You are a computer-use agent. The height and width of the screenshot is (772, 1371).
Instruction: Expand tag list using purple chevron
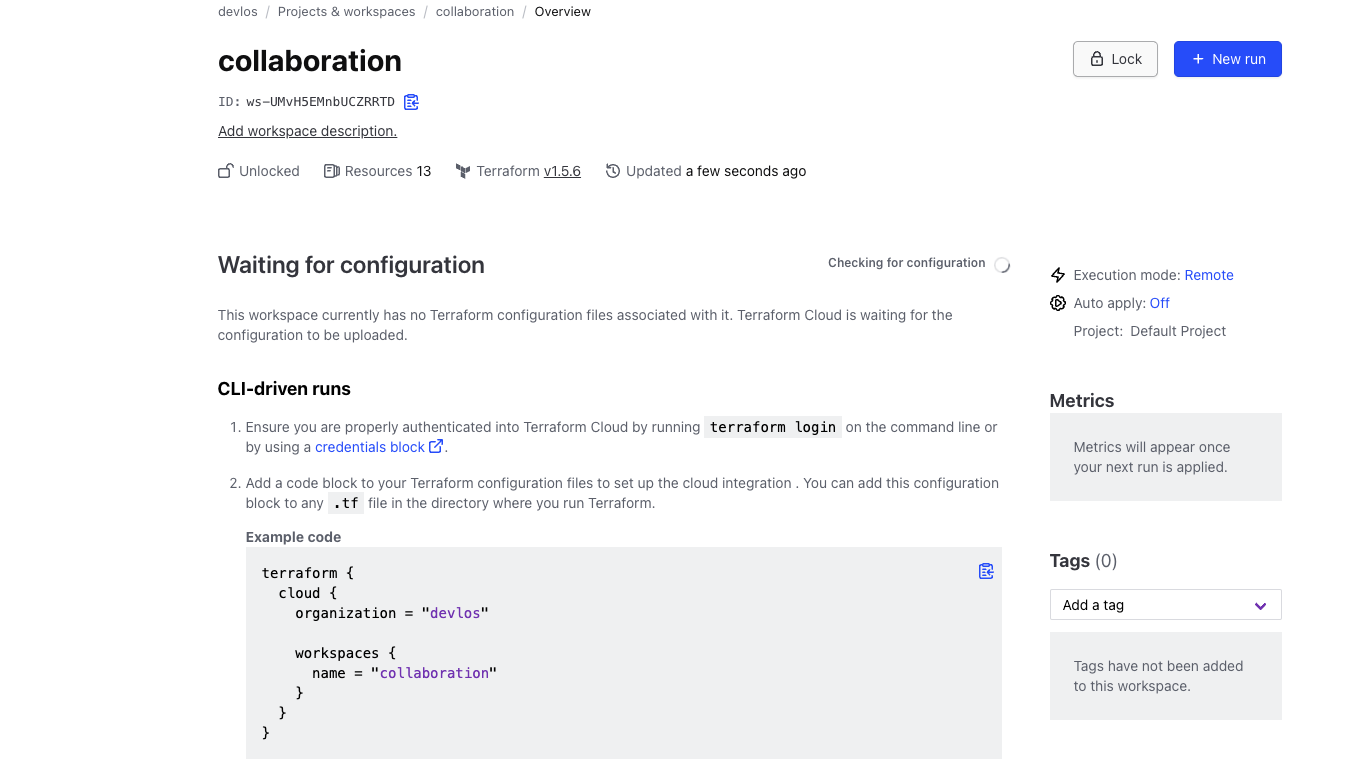(1261, 605)
